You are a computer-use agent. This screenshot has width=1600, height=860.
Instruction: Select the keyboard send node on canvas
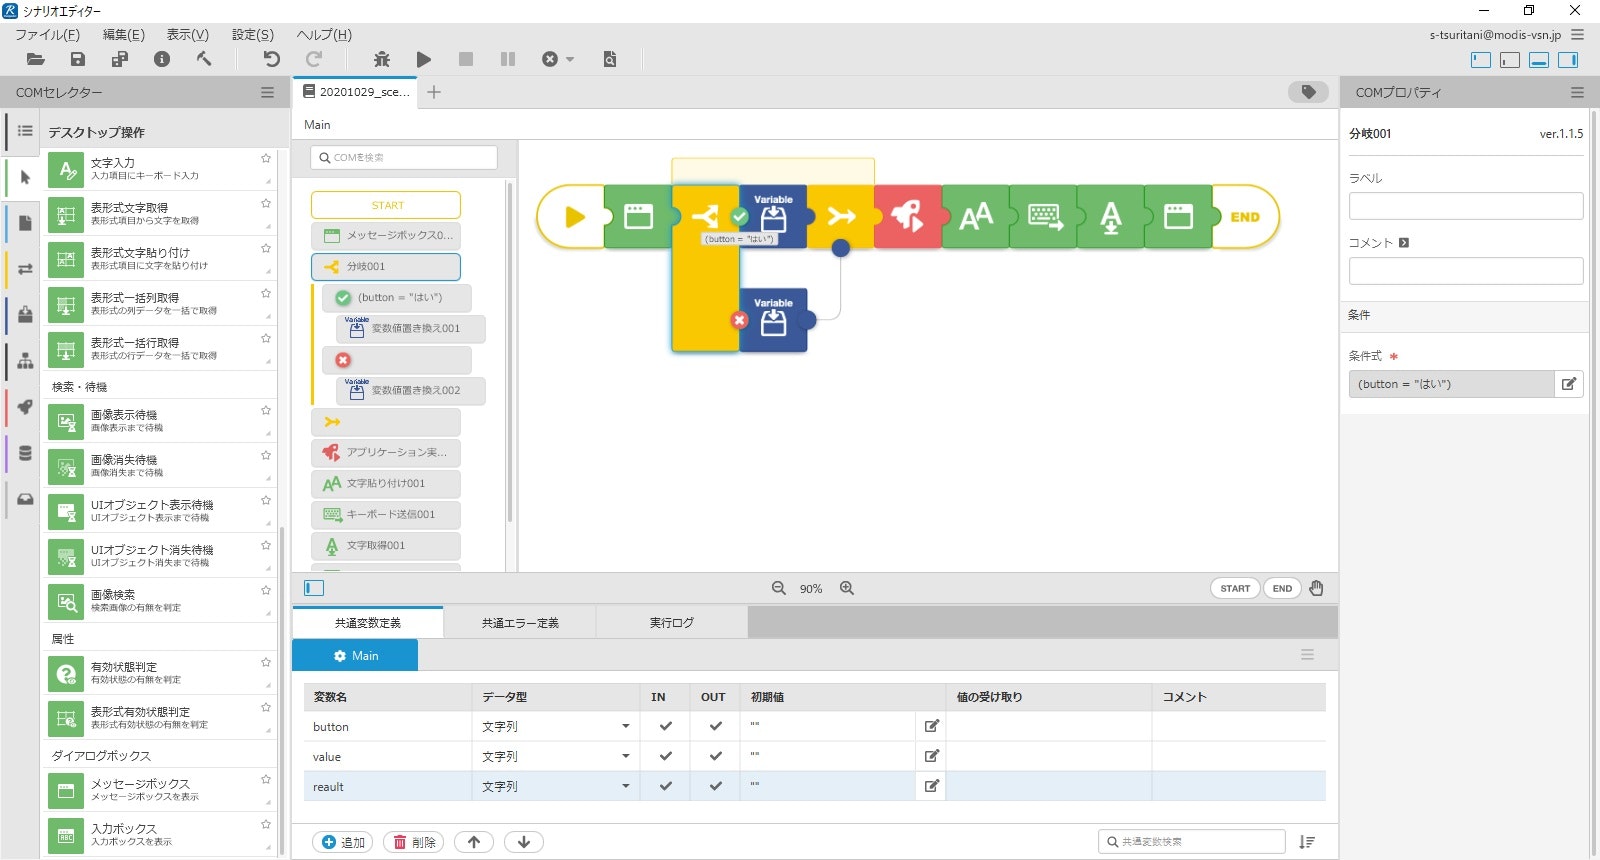1044,216
